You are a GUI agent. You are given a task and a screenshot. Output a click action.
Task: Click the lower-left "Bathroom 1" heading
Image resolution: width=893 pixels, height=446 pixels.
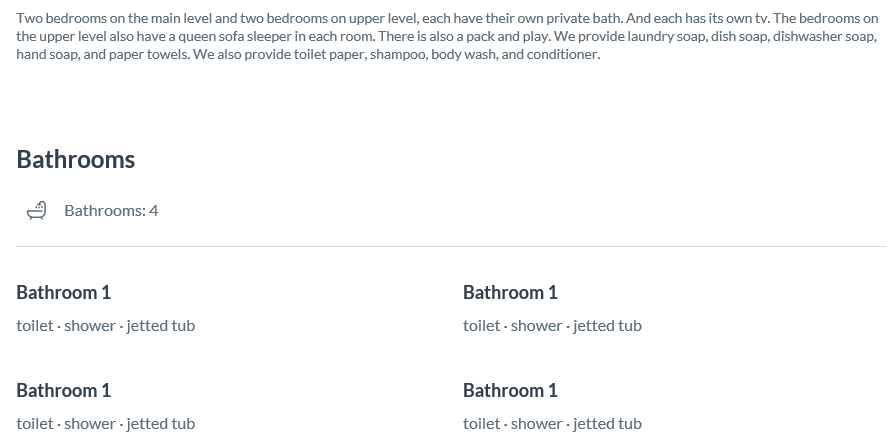click(63, 391)
